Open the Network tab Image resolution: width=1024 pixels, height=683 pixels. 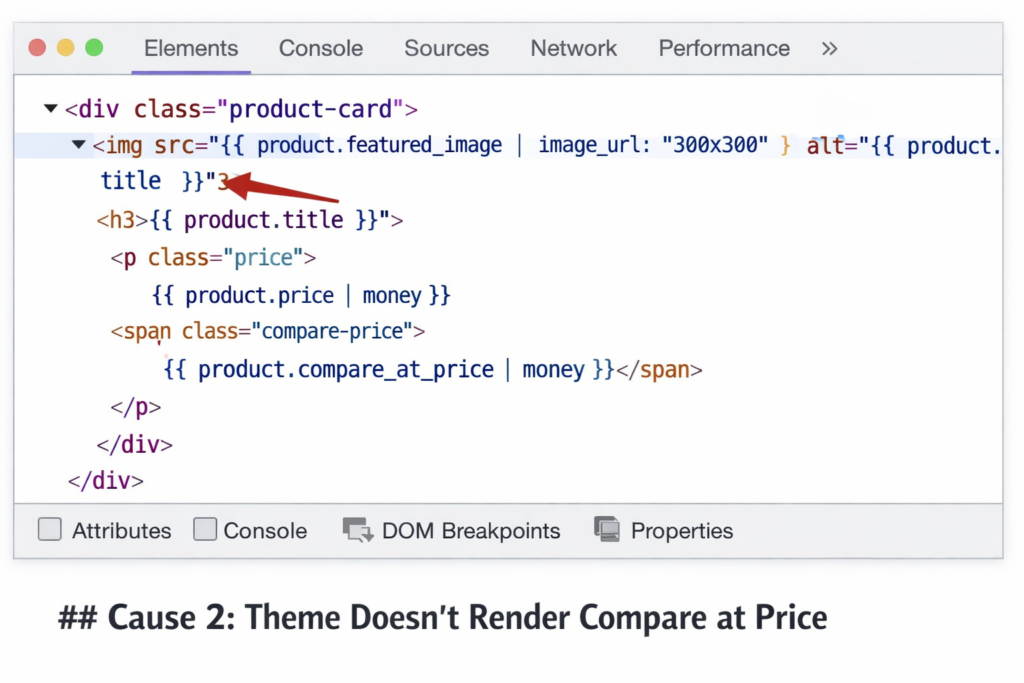click(x=574, y=48)
